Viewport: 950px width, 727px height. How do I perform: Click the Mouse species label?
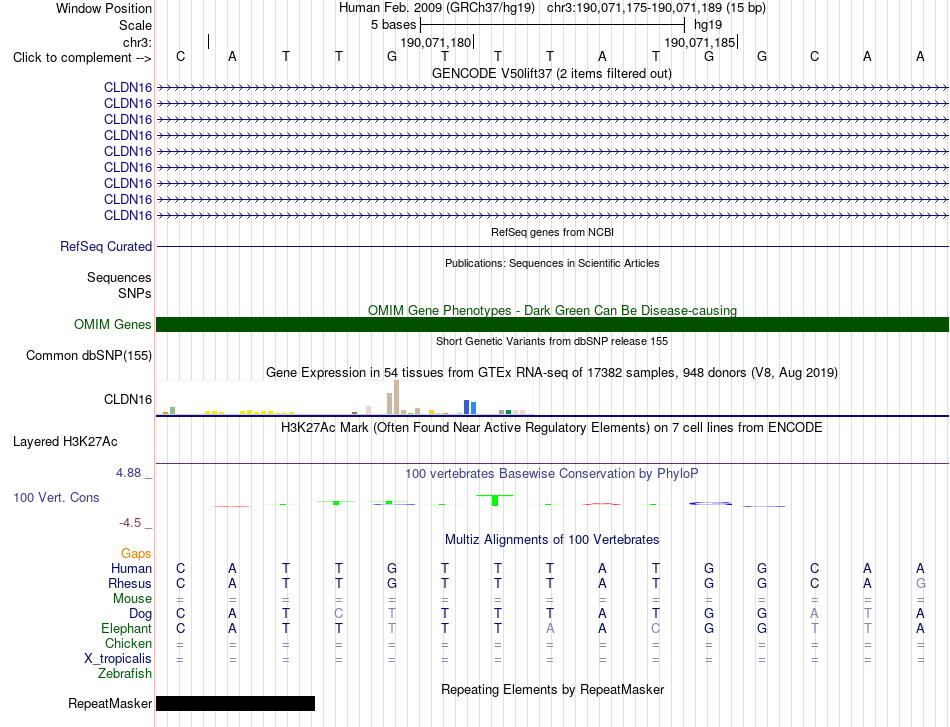tap(132, 599)
